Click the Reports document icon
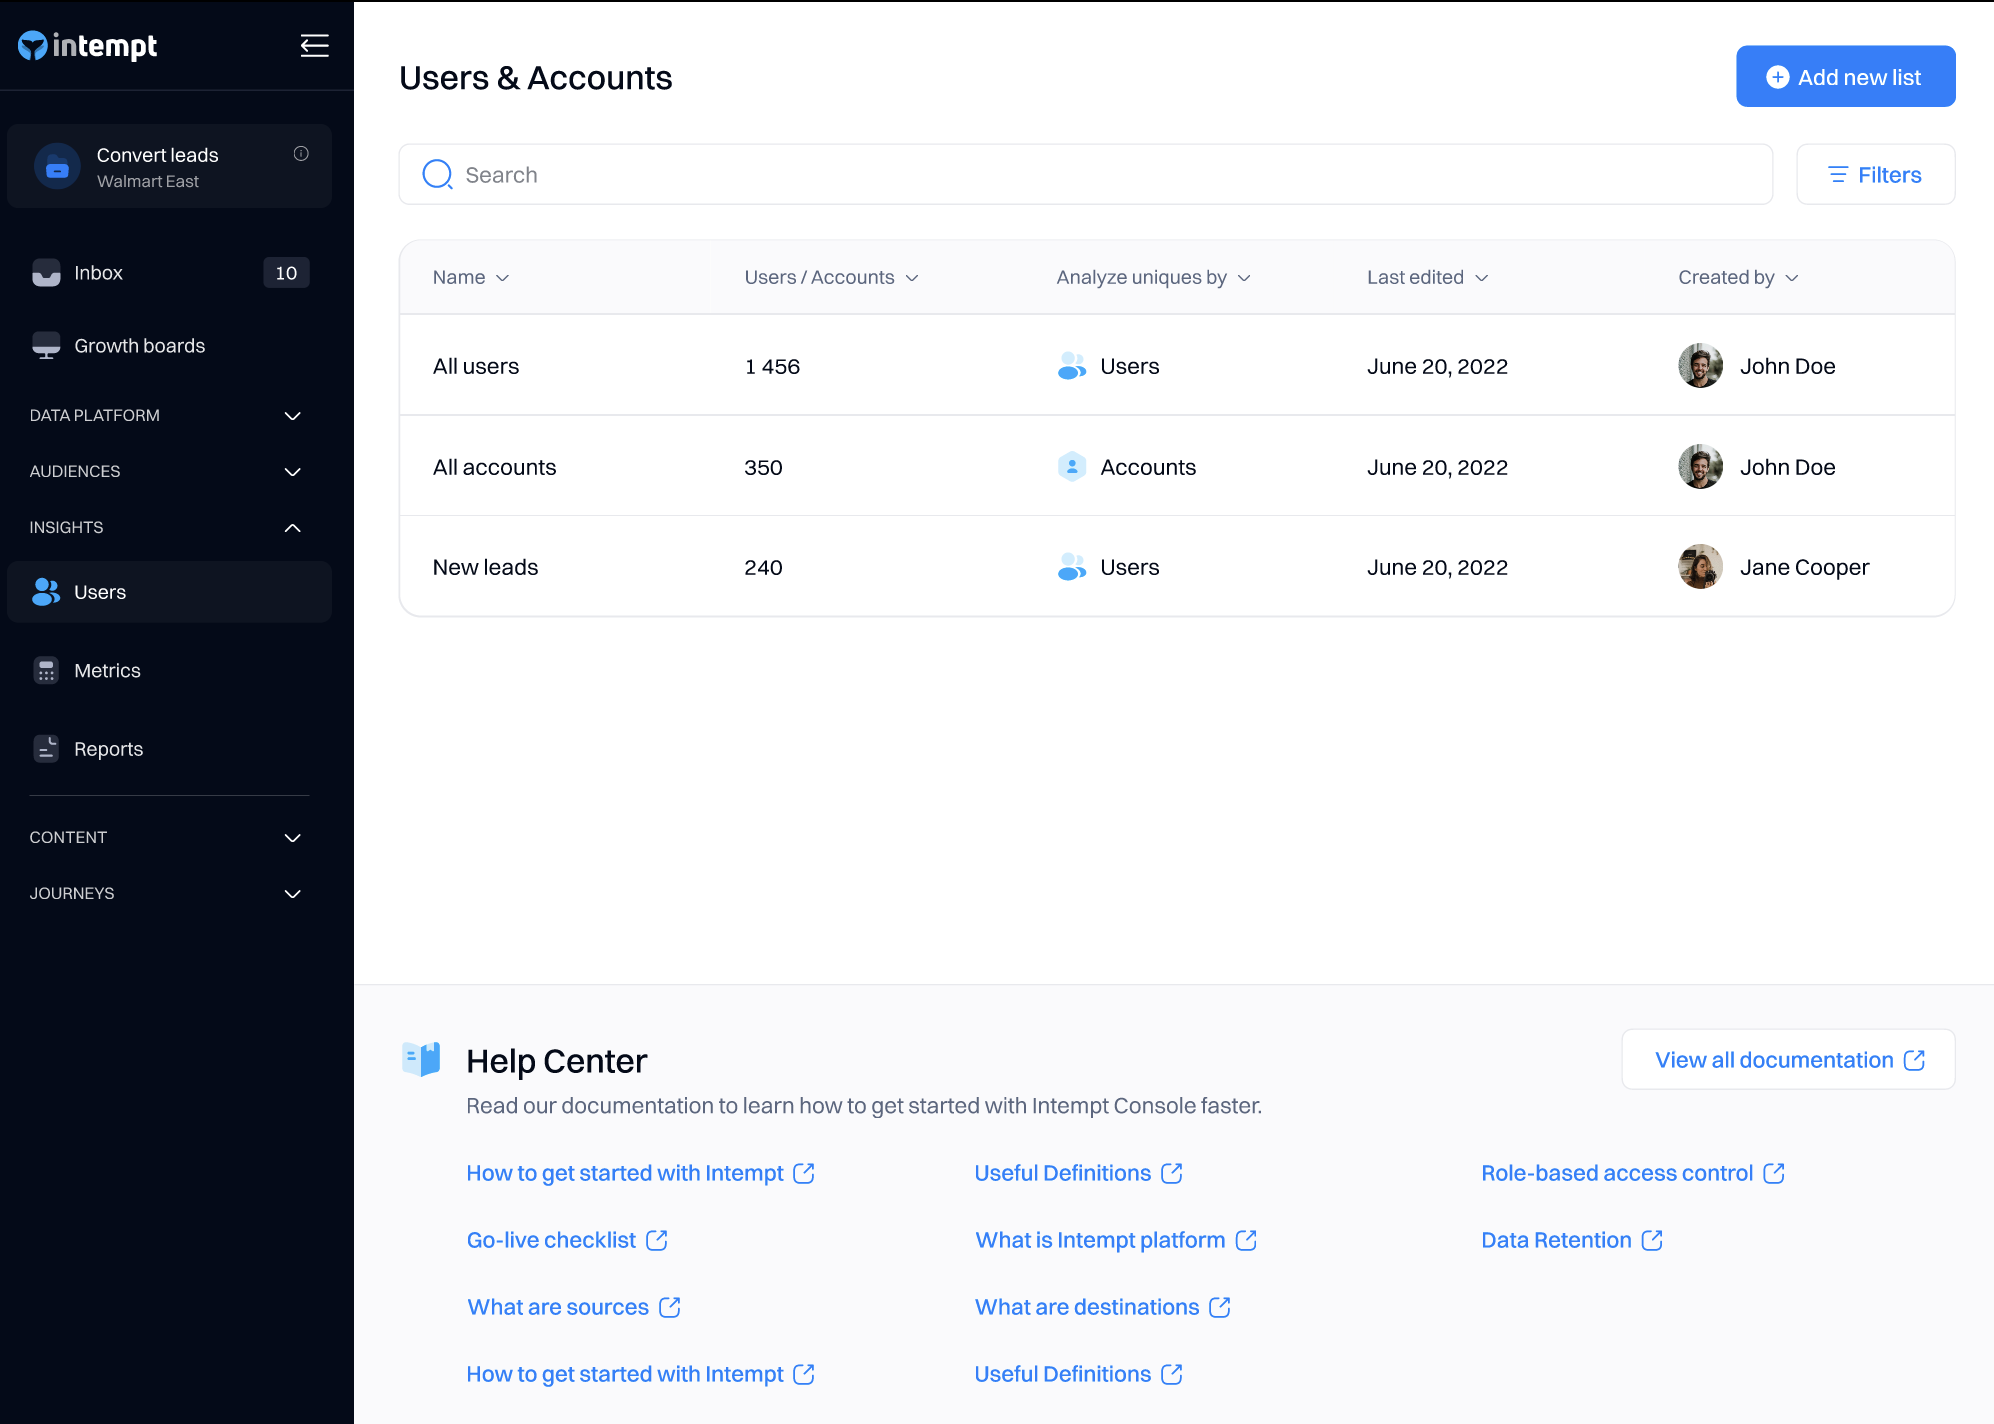Viewport: 1994px width, 1424px height. (x=46, y=749)
